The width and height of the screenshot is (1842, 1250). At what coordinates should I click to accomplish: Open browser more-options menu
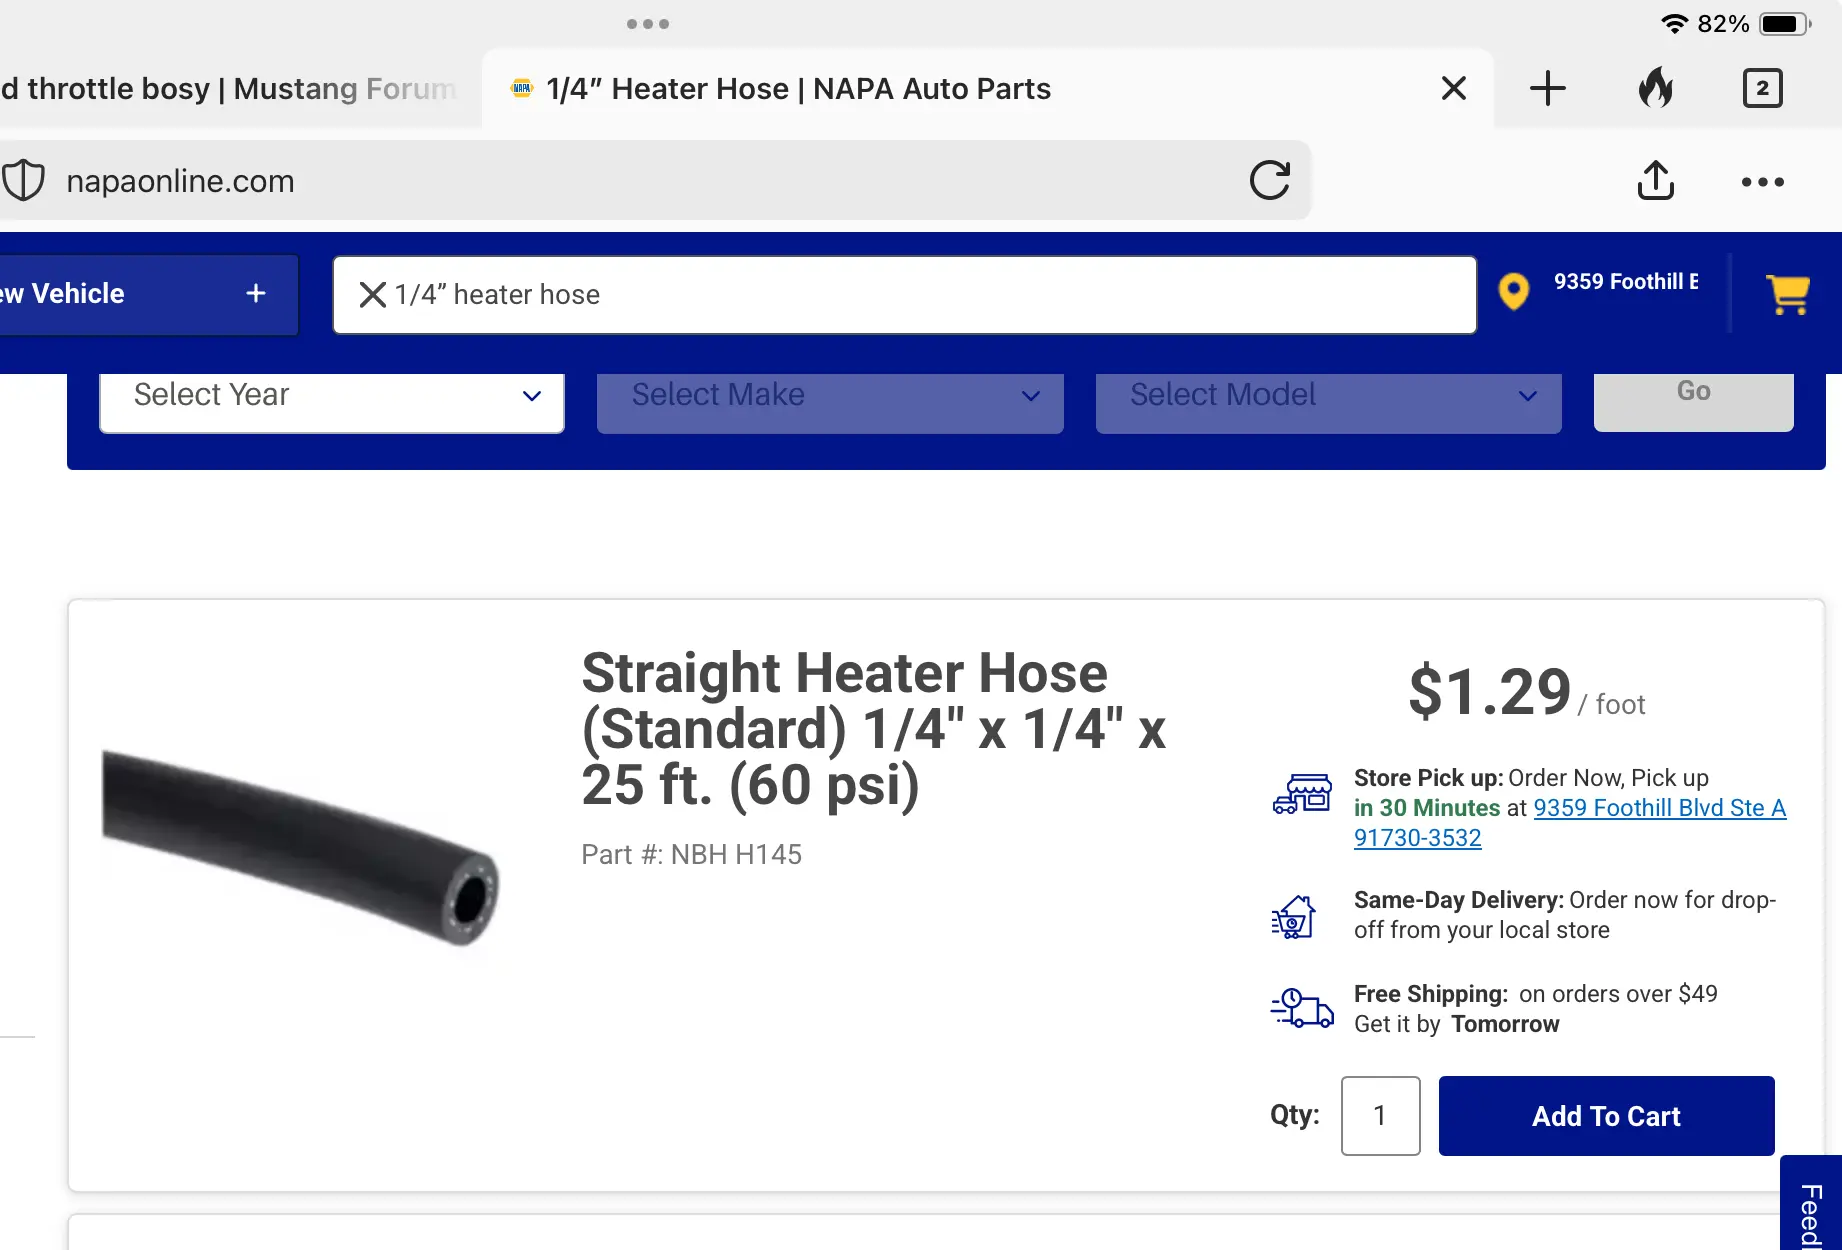pyautogui.click(x=1762, y=182)
